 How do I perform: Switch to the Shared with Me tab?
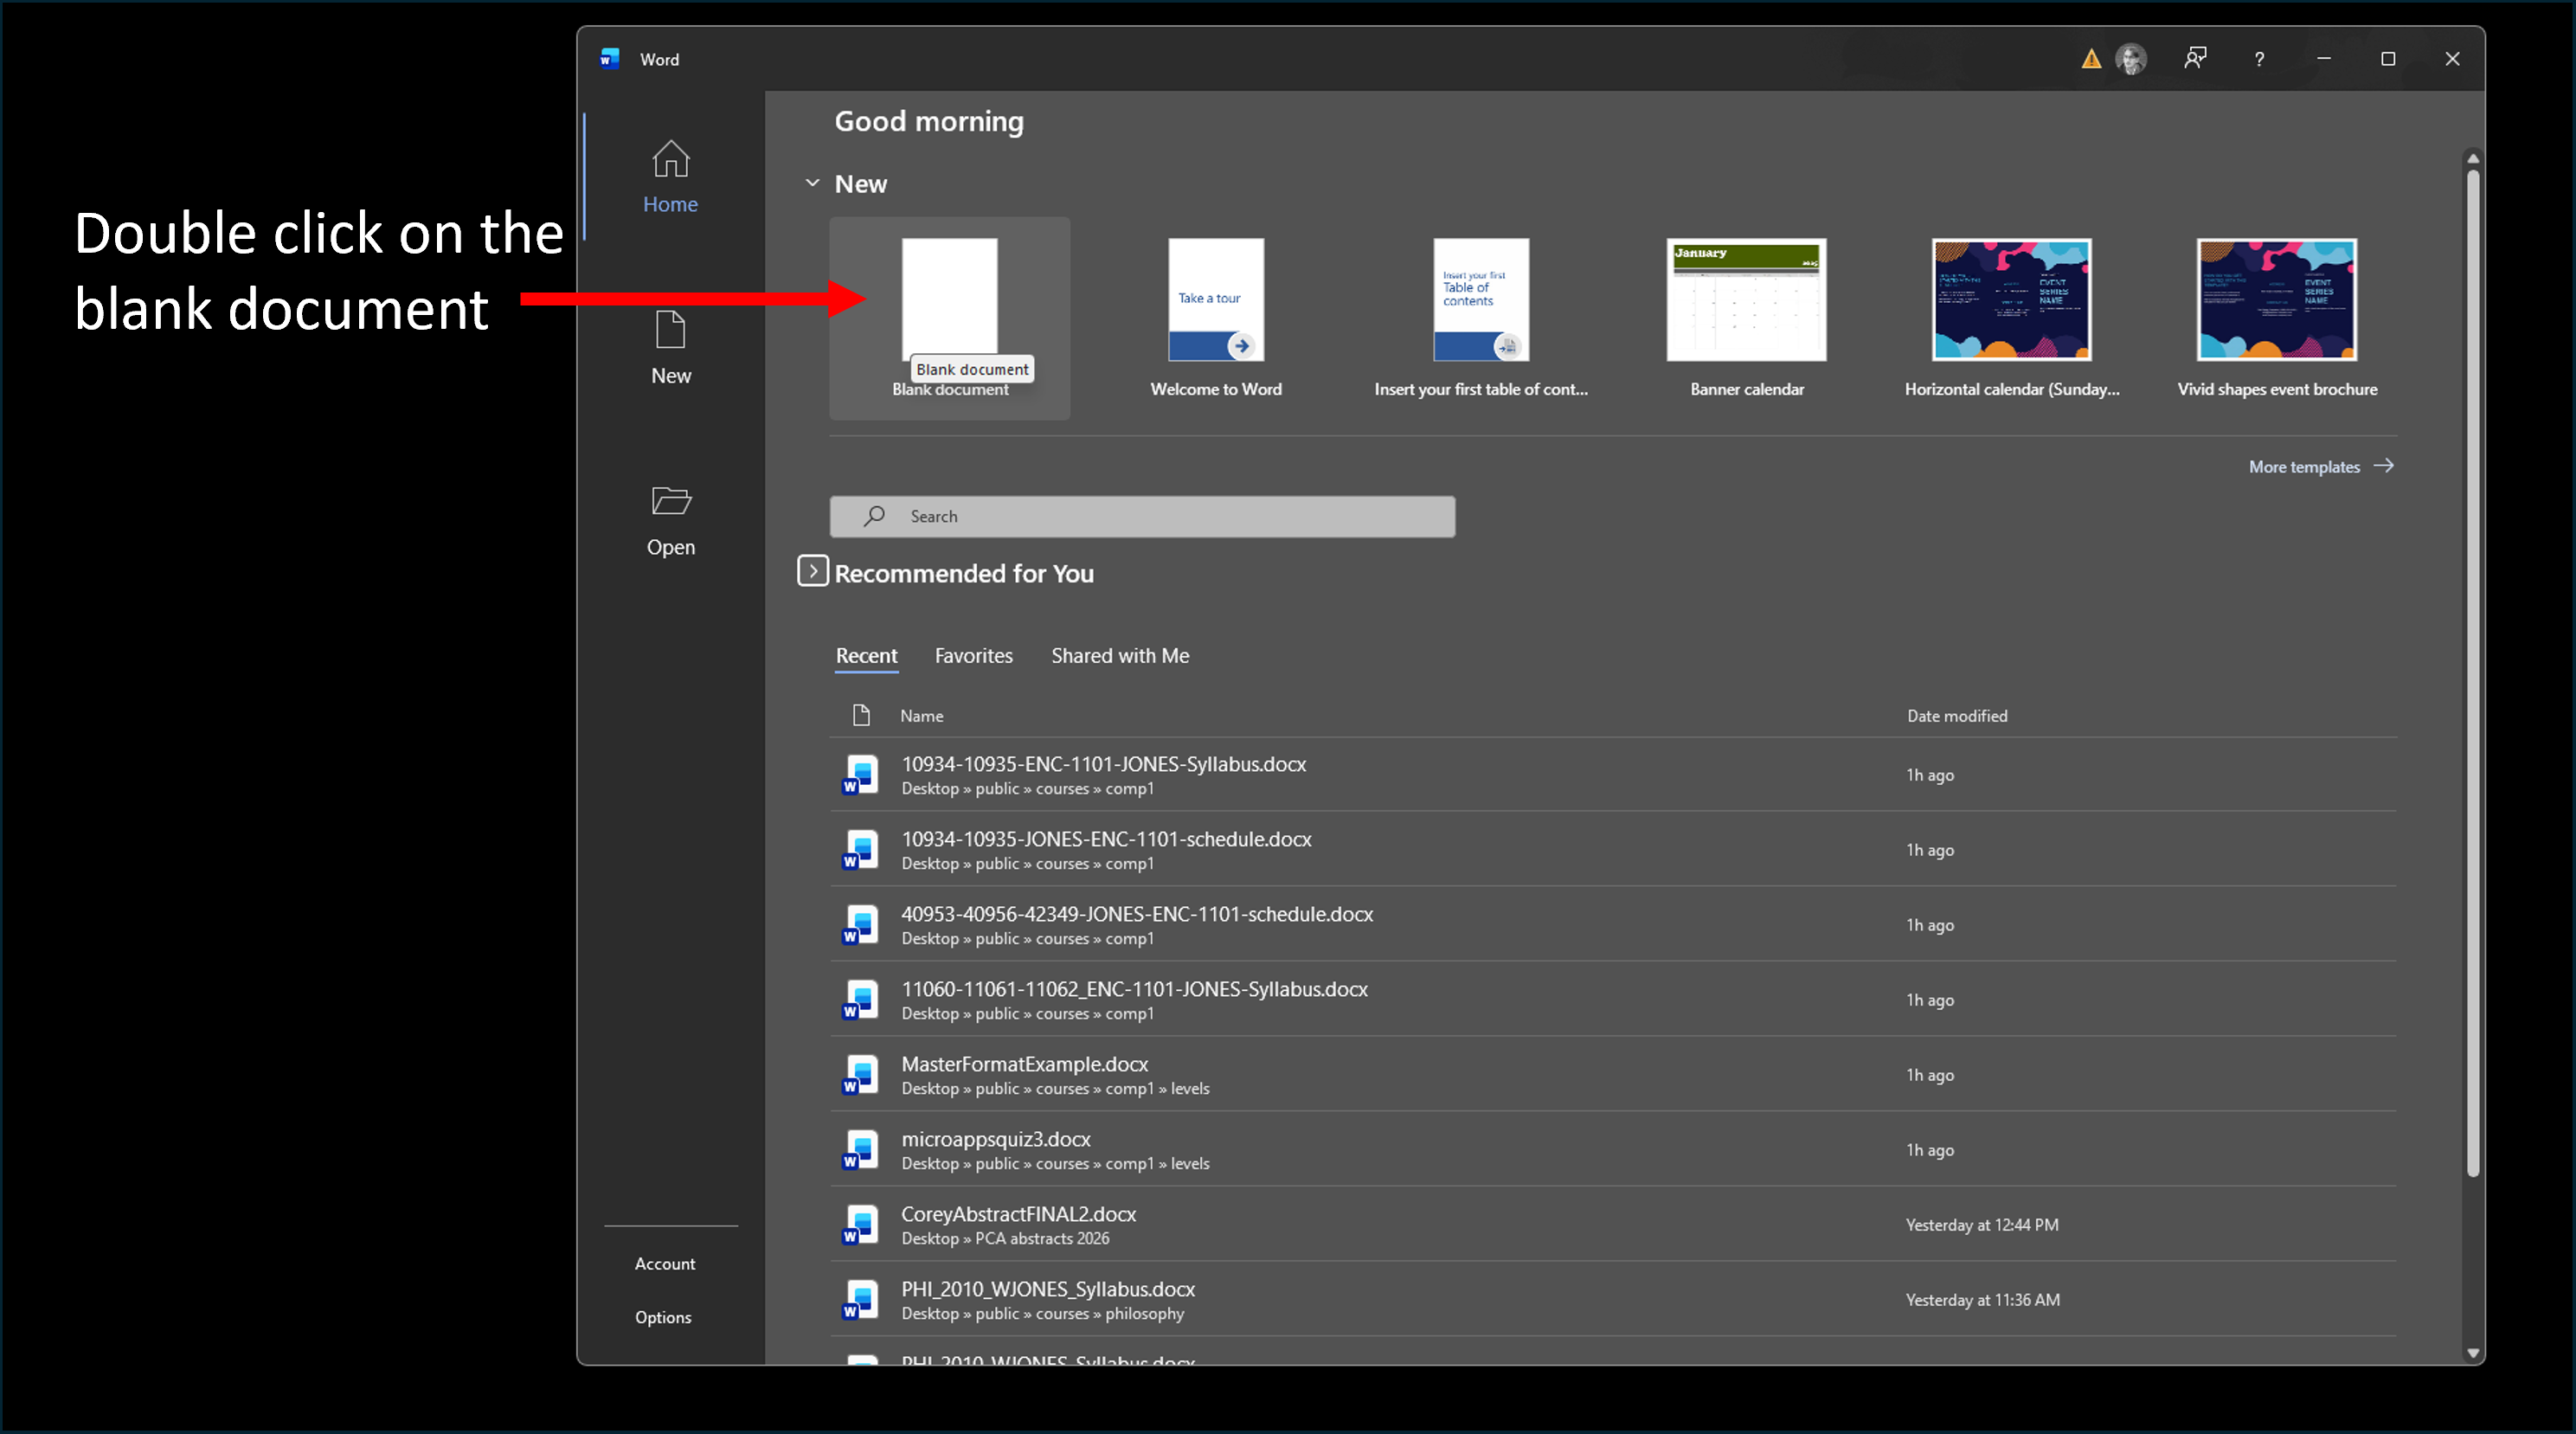click(1119, 656)
